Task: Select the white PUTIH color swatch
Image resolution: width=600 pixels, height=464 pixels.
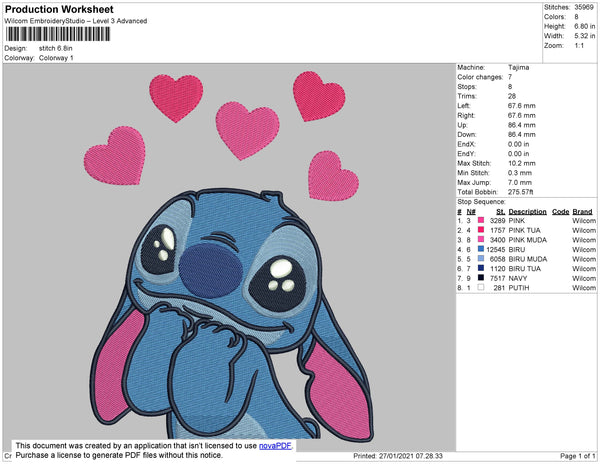Action: [481, 287]
